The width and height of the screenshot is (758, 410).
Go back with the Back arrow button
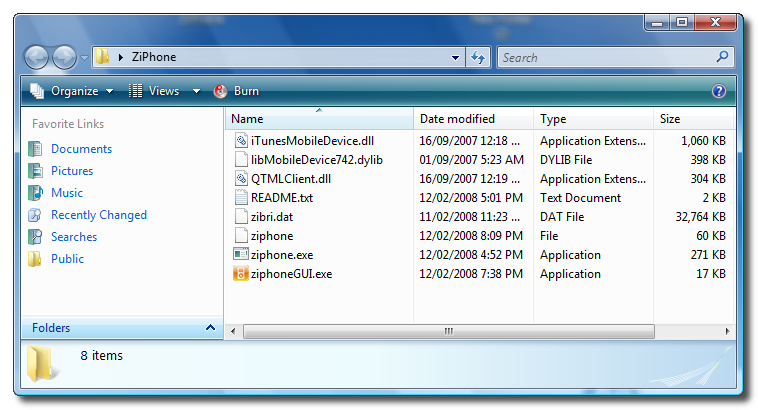pyautogui.click(x=37, y=58)
